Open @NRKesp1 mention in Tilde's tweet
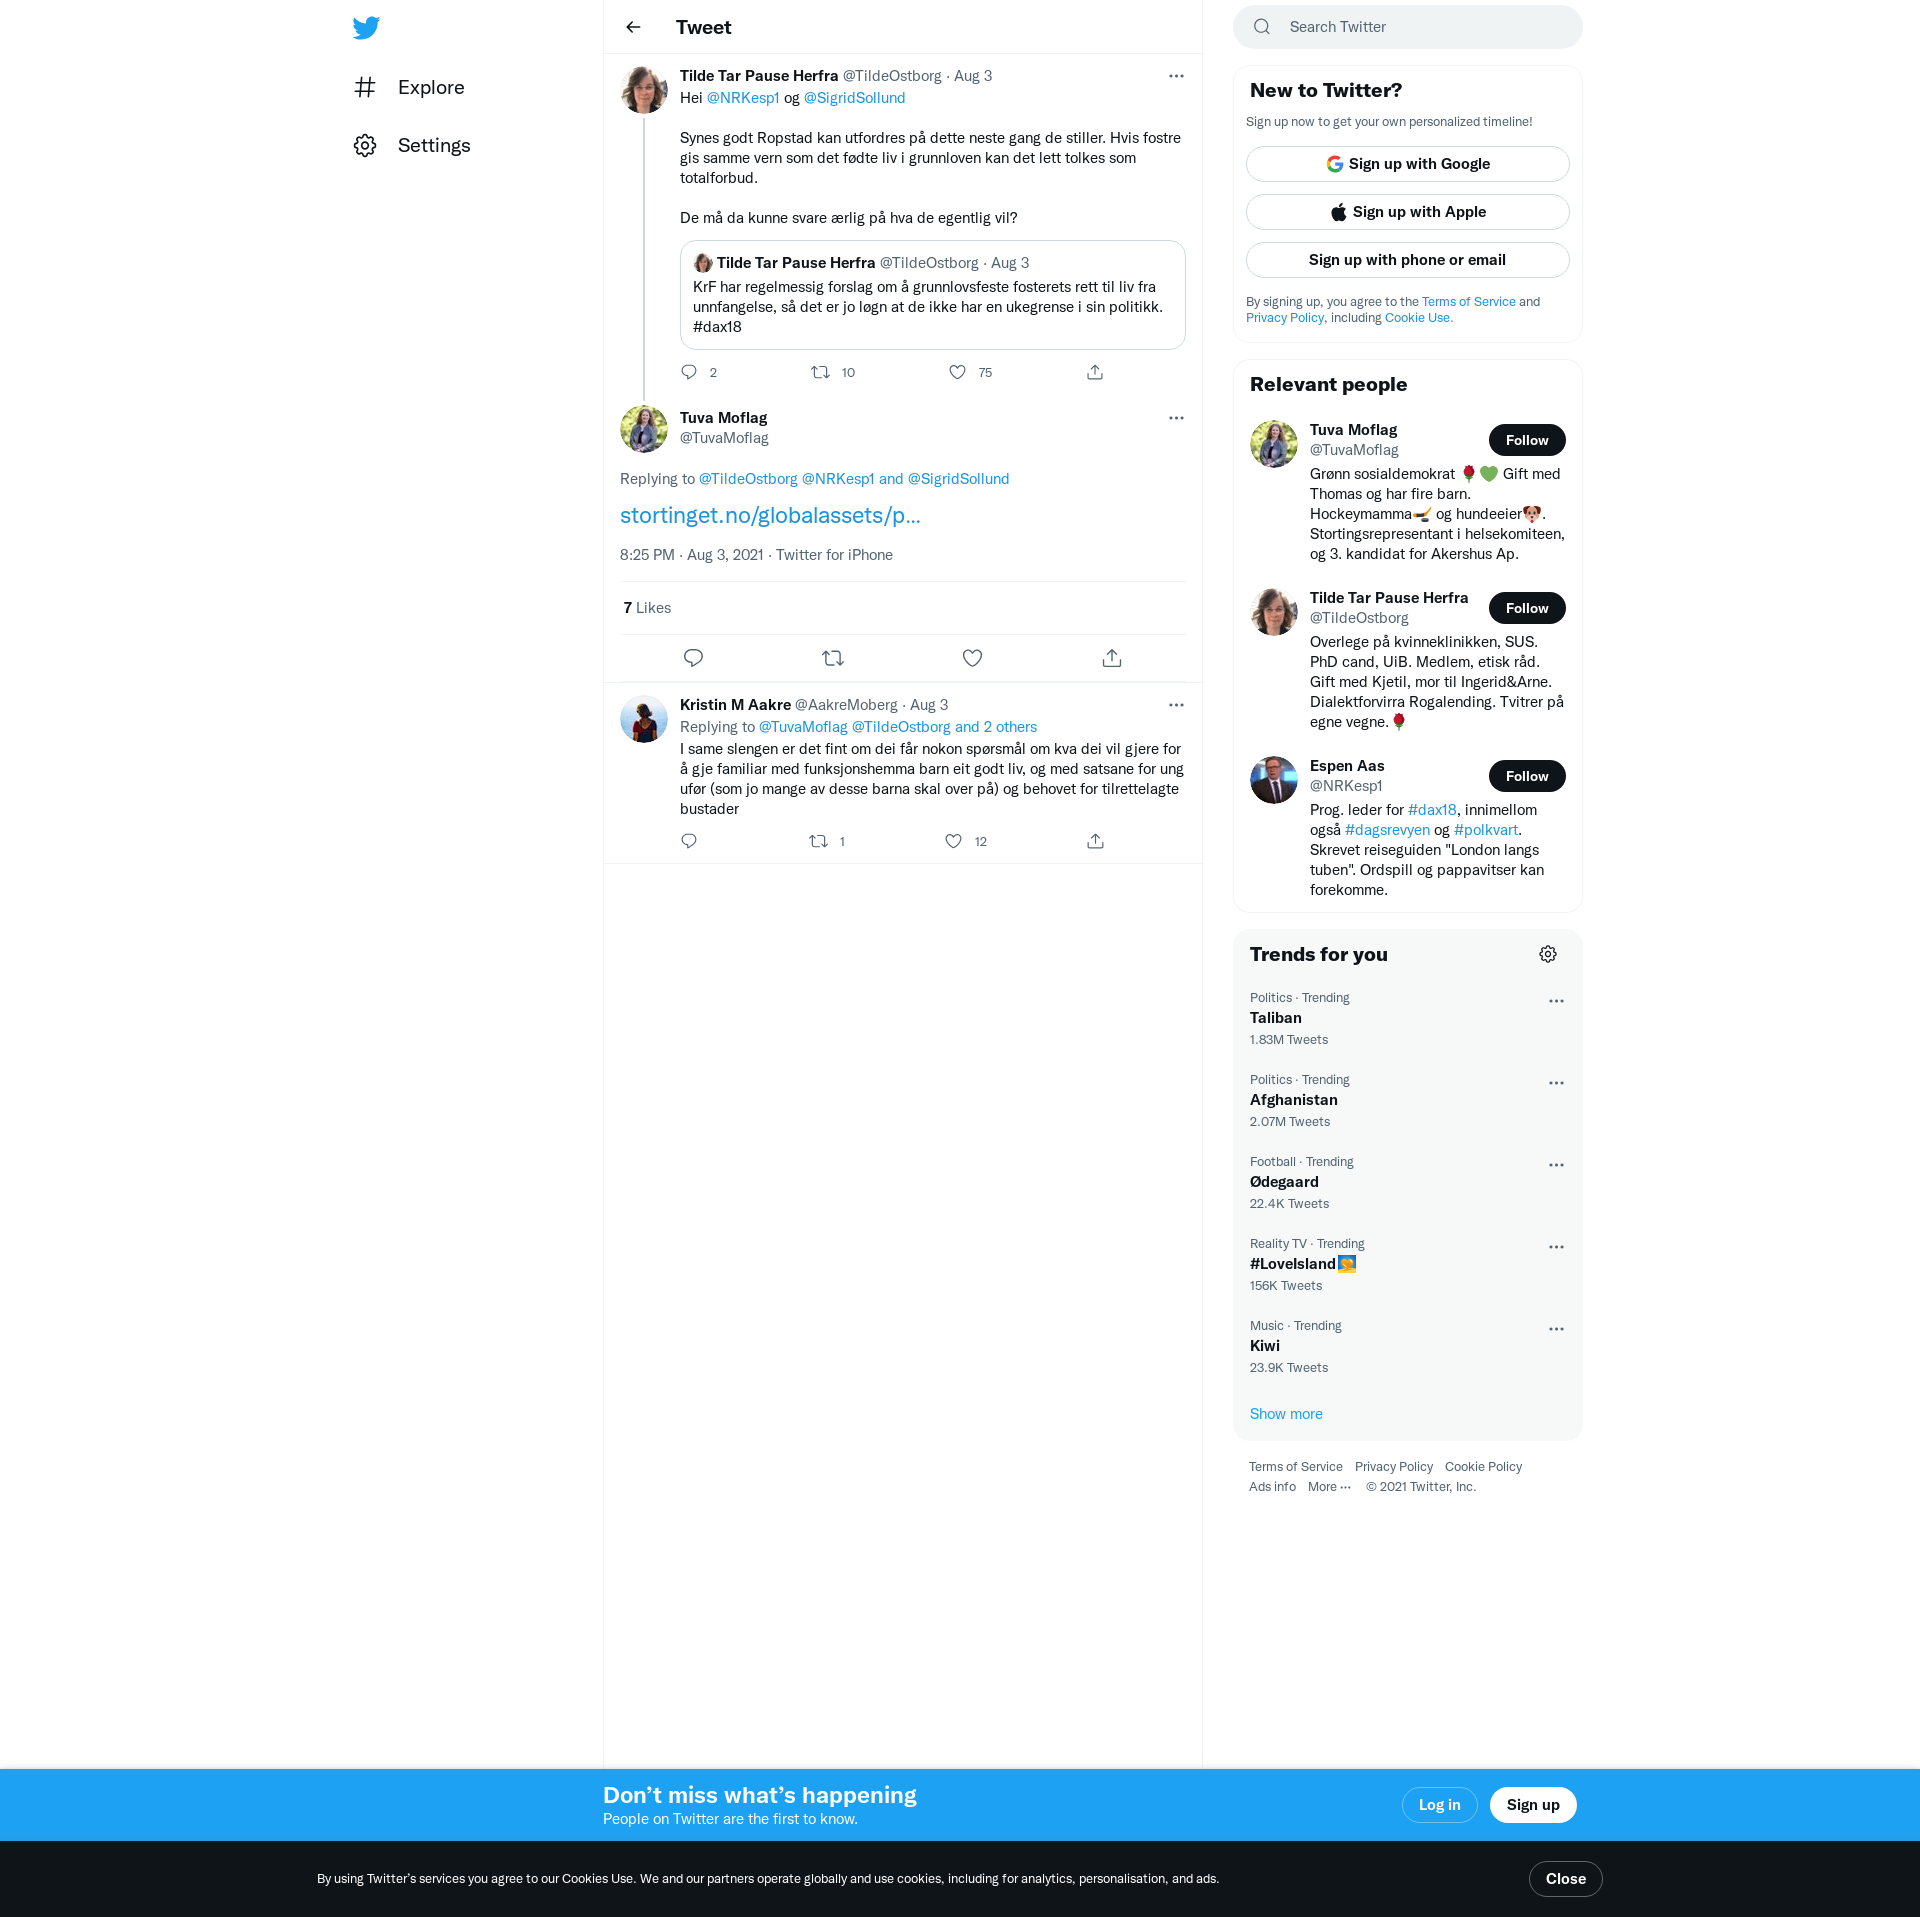The image size is (1920, 1917). pos(743,98)
